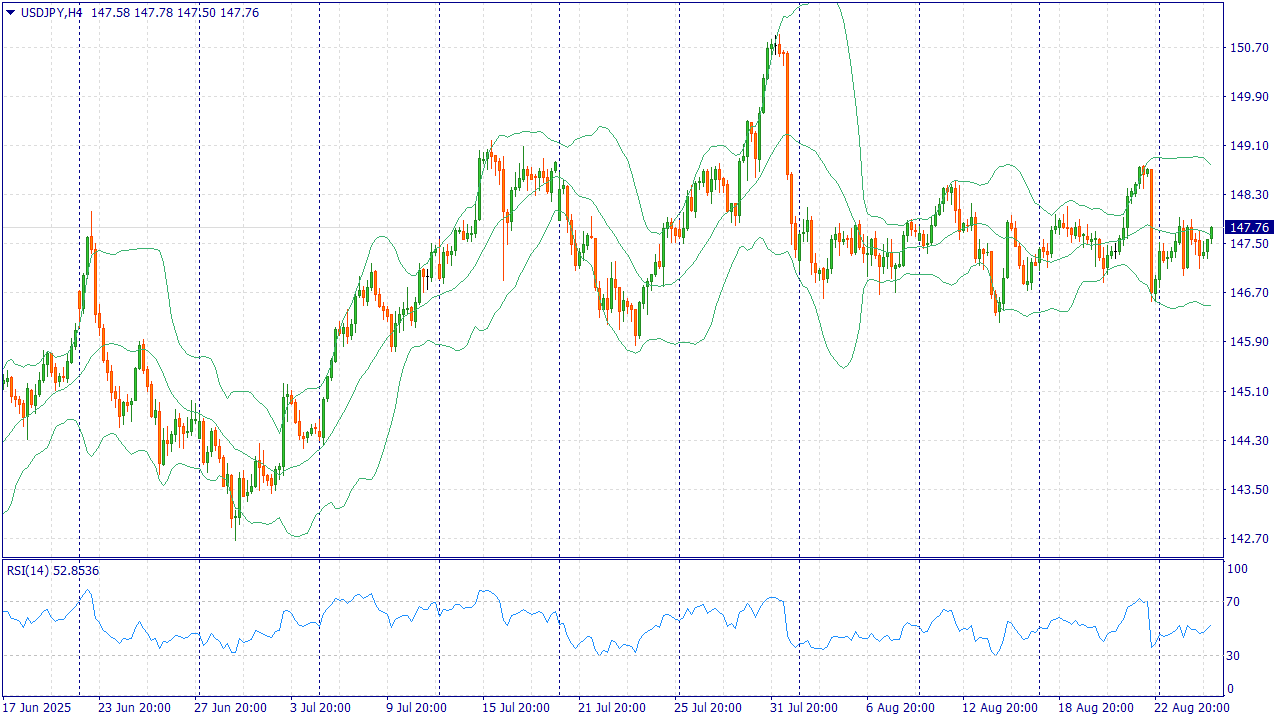The height and width of the screenshot is (720, 1280).
Task: Click the dropdown triangle beside USDJPY,H4
Action: (x=11, y=12)
